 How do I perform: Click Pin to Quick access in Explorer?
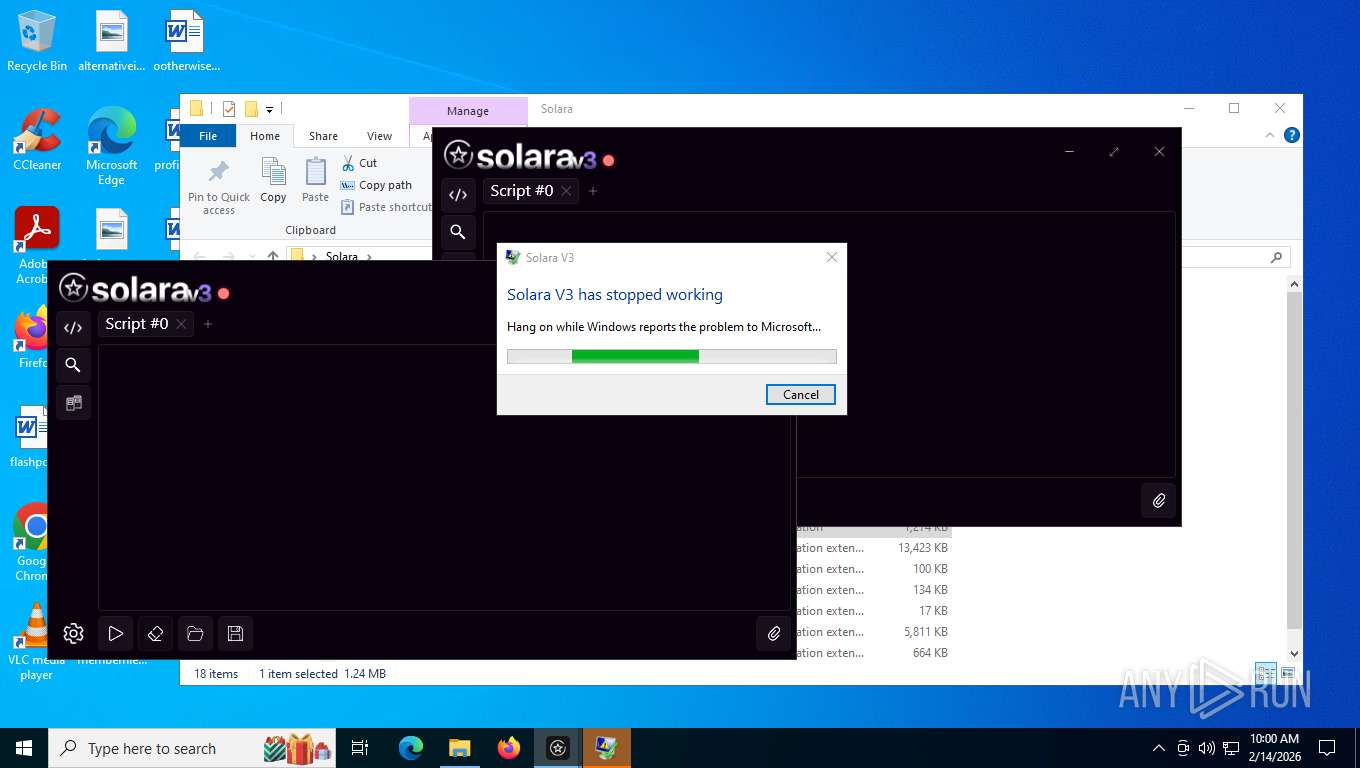pos(219,186)
